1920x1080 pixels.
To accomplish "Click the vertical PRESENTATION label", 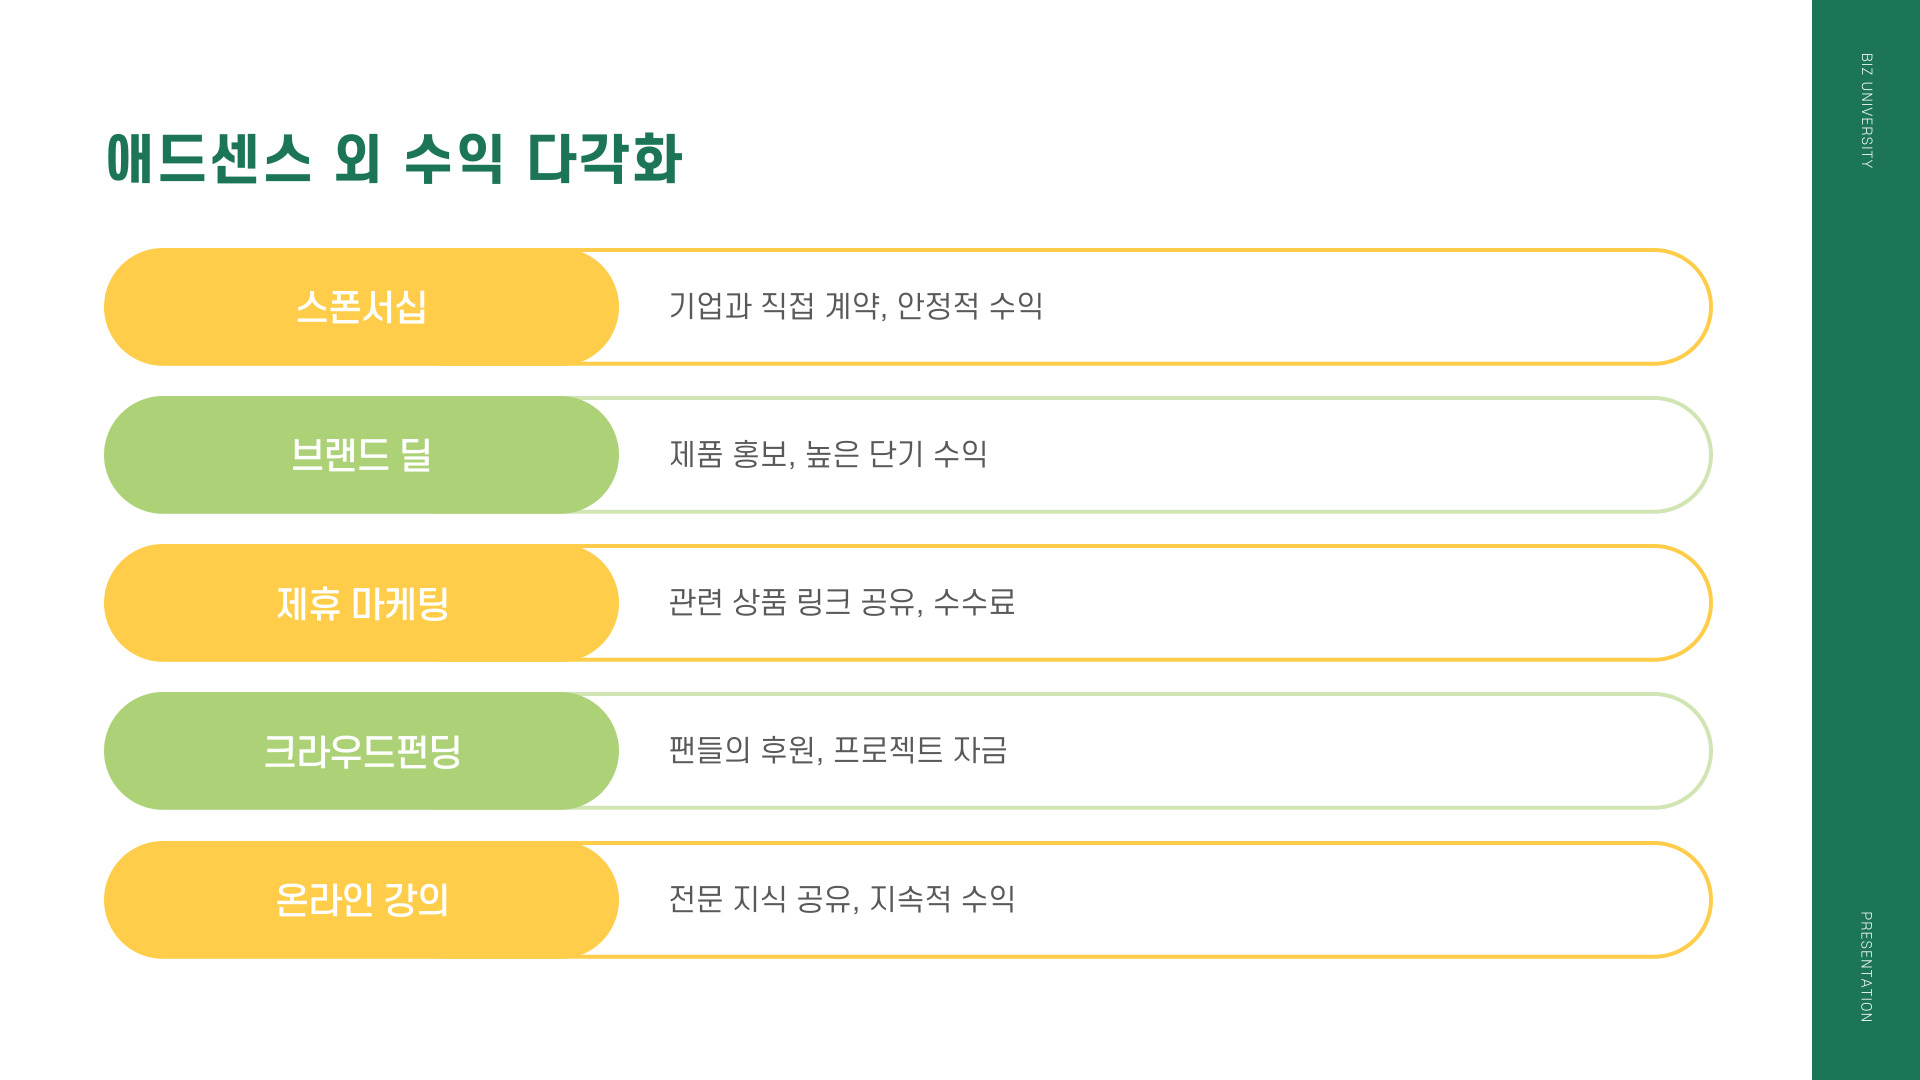I will [x=1866, y=966].
